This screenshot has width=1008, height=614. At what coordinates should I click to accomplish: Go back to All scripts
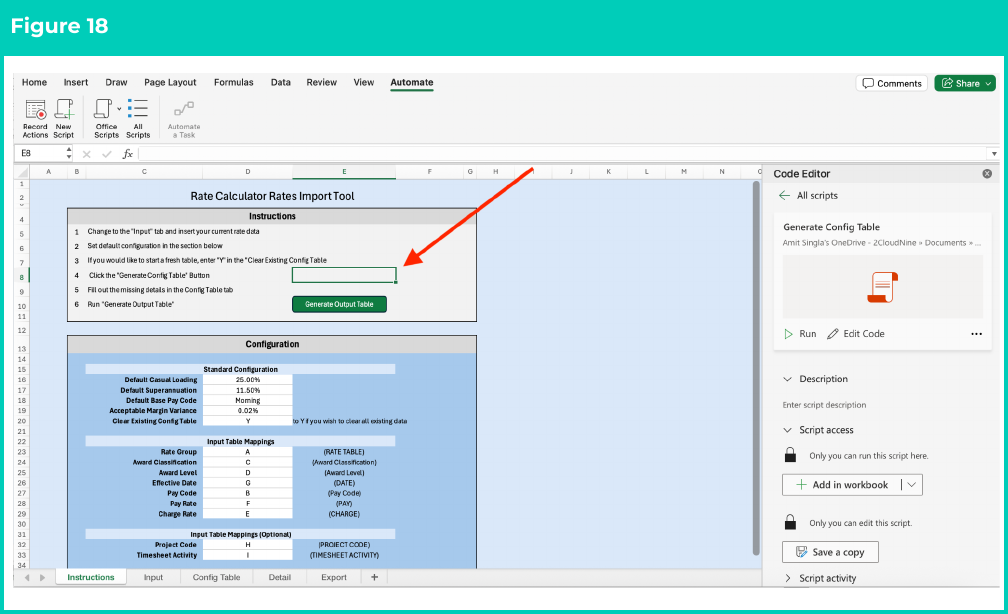coord(808,195)
